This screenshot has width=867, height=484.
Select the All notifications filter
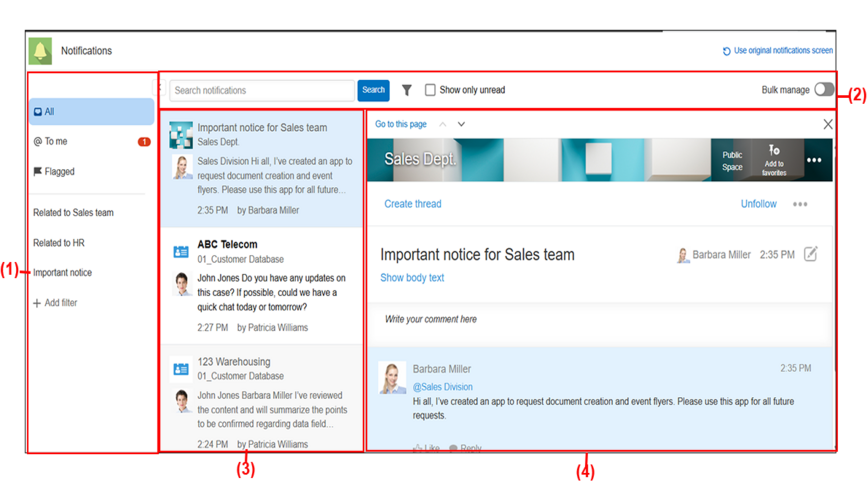[x=91, y=112]
